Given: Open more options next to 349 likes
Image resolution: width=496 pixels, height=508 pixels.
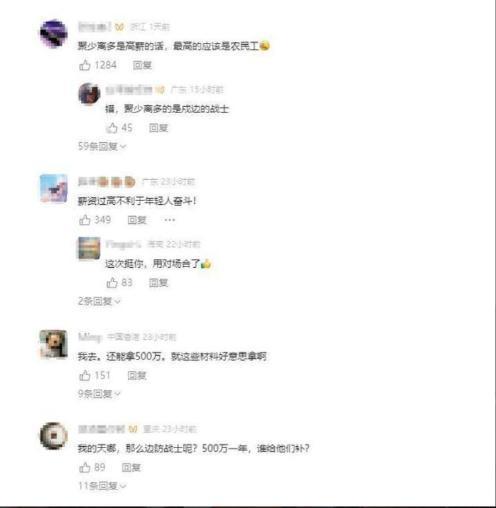Looking at the screenshot, I should [x=170, y=220].
